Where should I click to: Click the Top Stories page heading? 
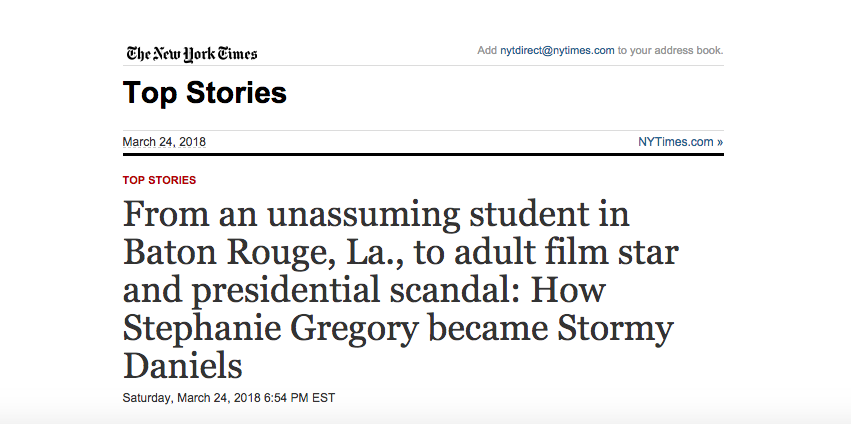pyautogui.click(x=205, y=92)
